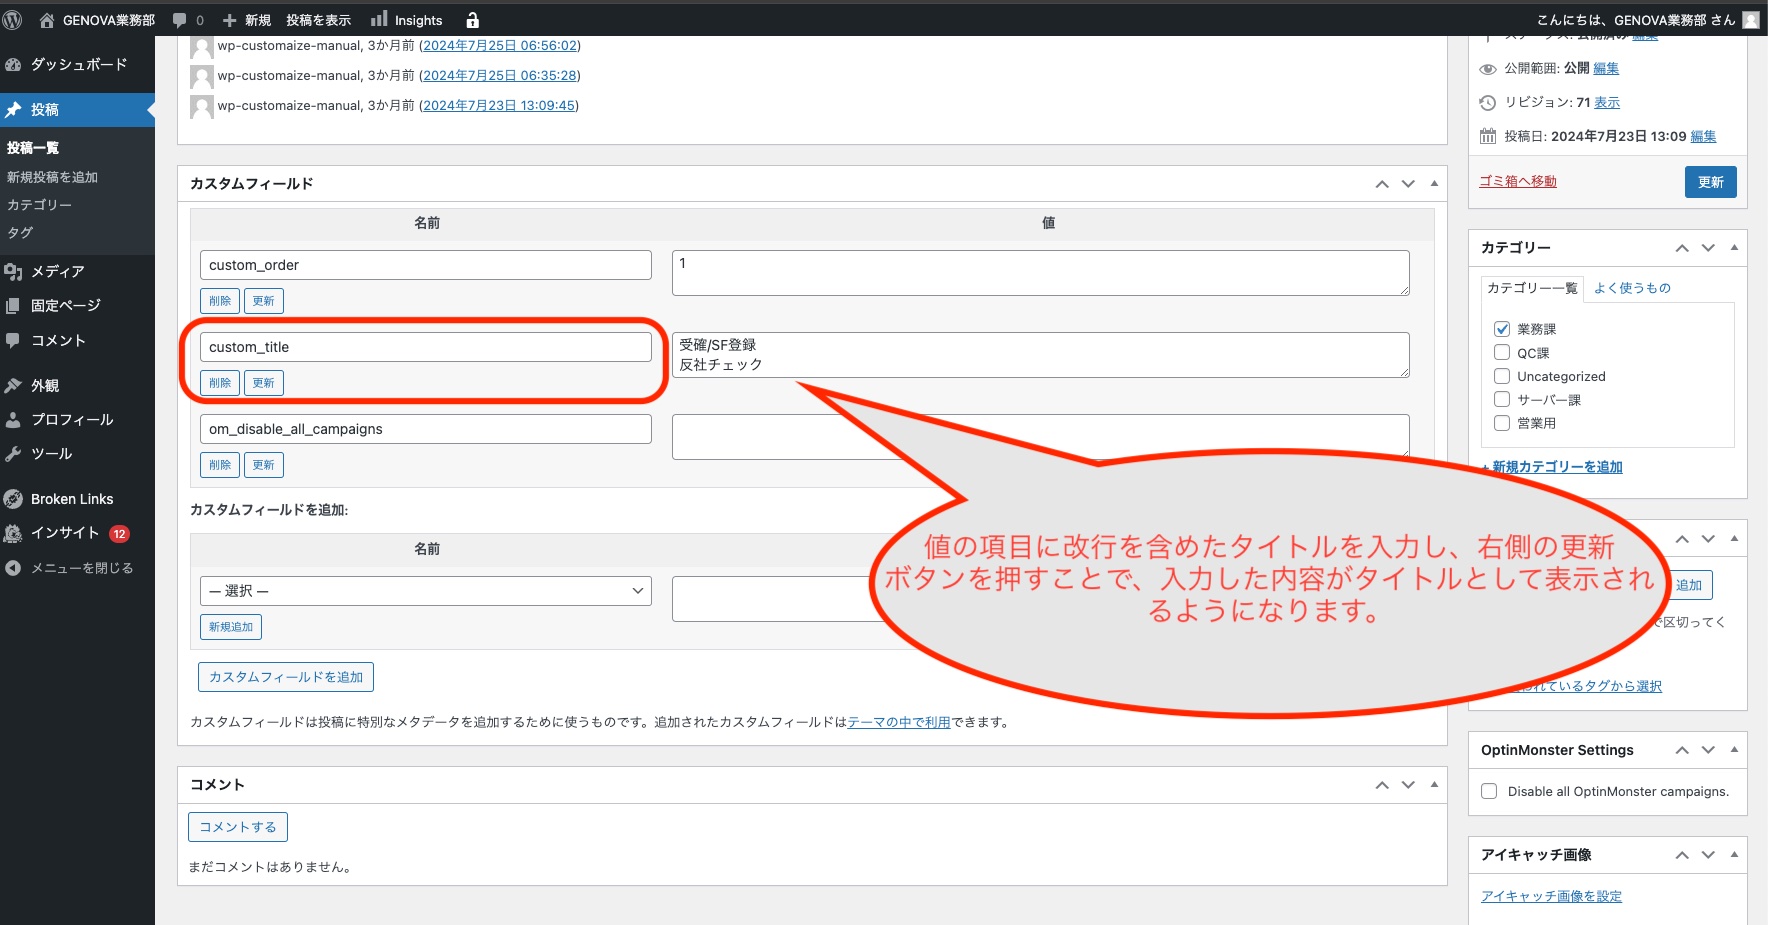Click the ゴミ箱へ移動 link

(1517, 181)
